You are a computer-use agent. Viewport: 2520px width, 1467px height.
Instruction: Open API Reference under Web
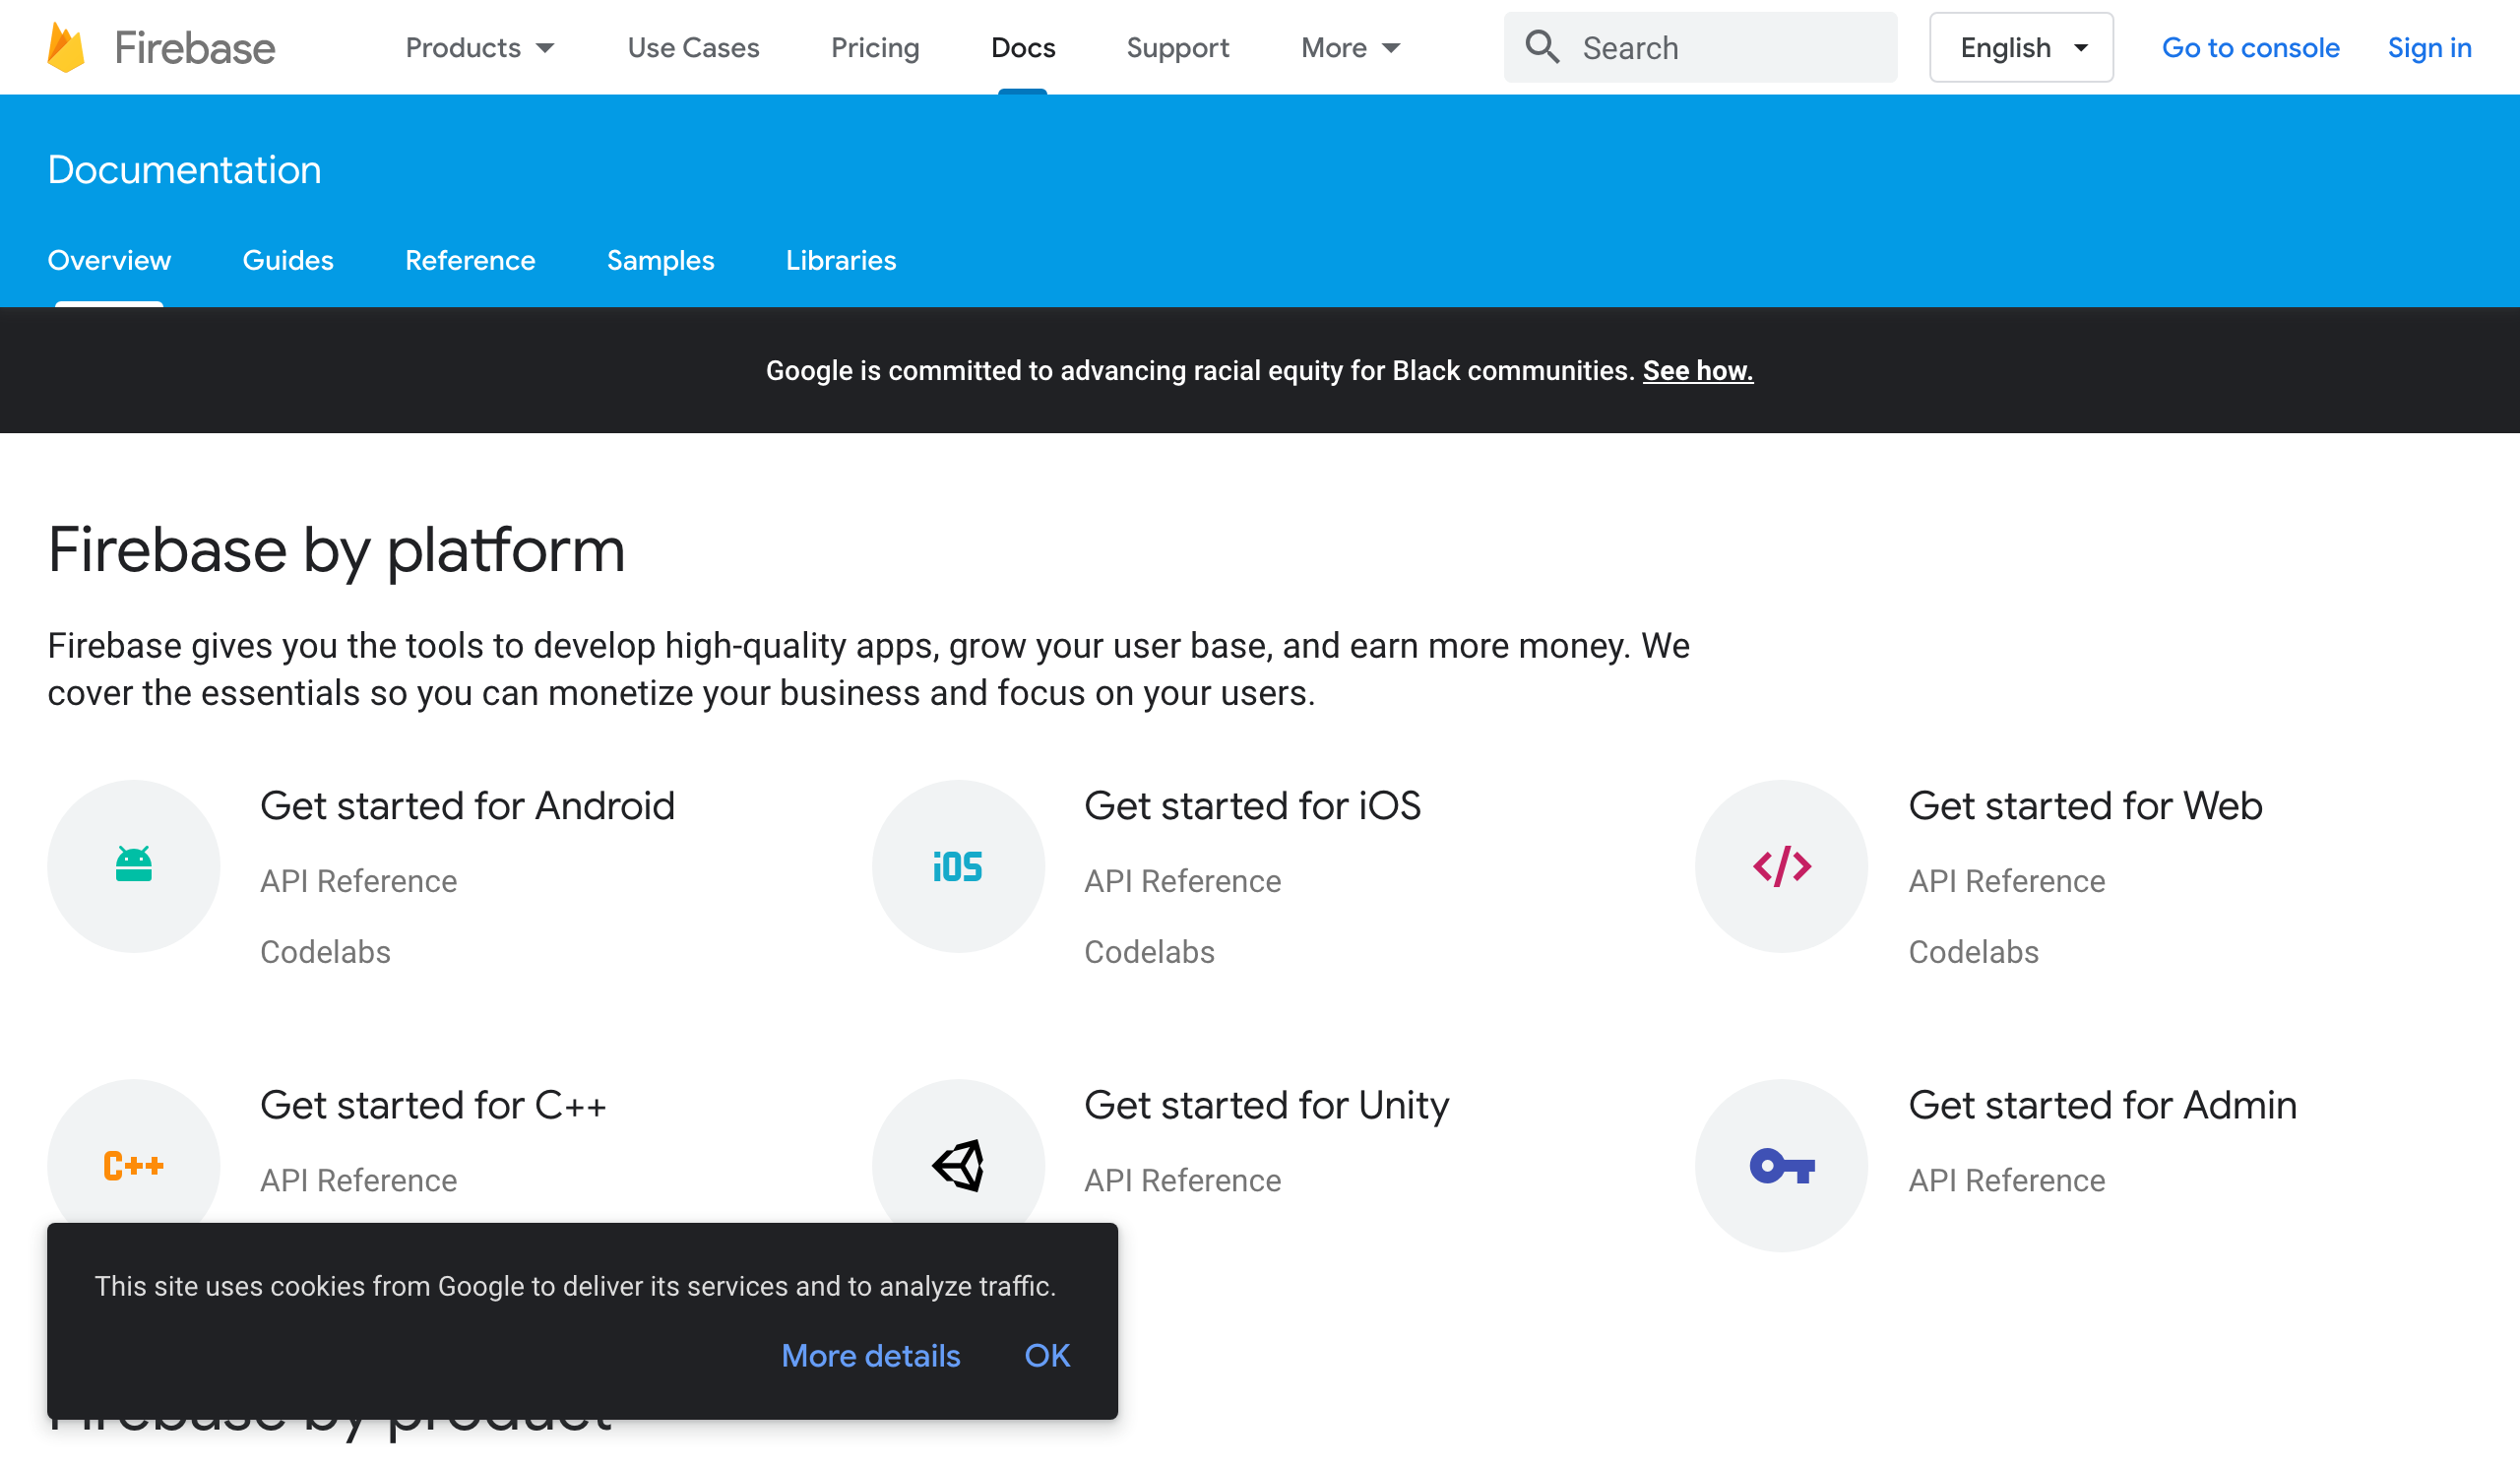click(x=2006, y=882)
